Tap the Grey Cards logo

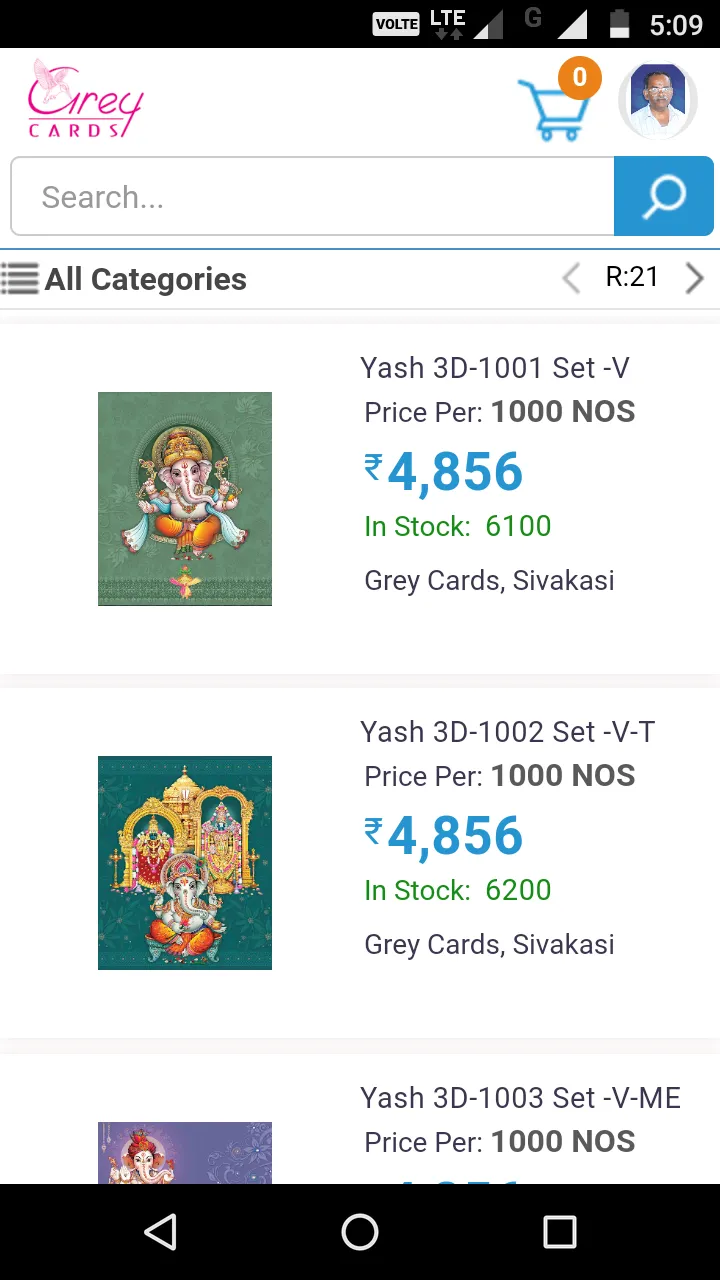pyautogui.click(x=85, y=99)
